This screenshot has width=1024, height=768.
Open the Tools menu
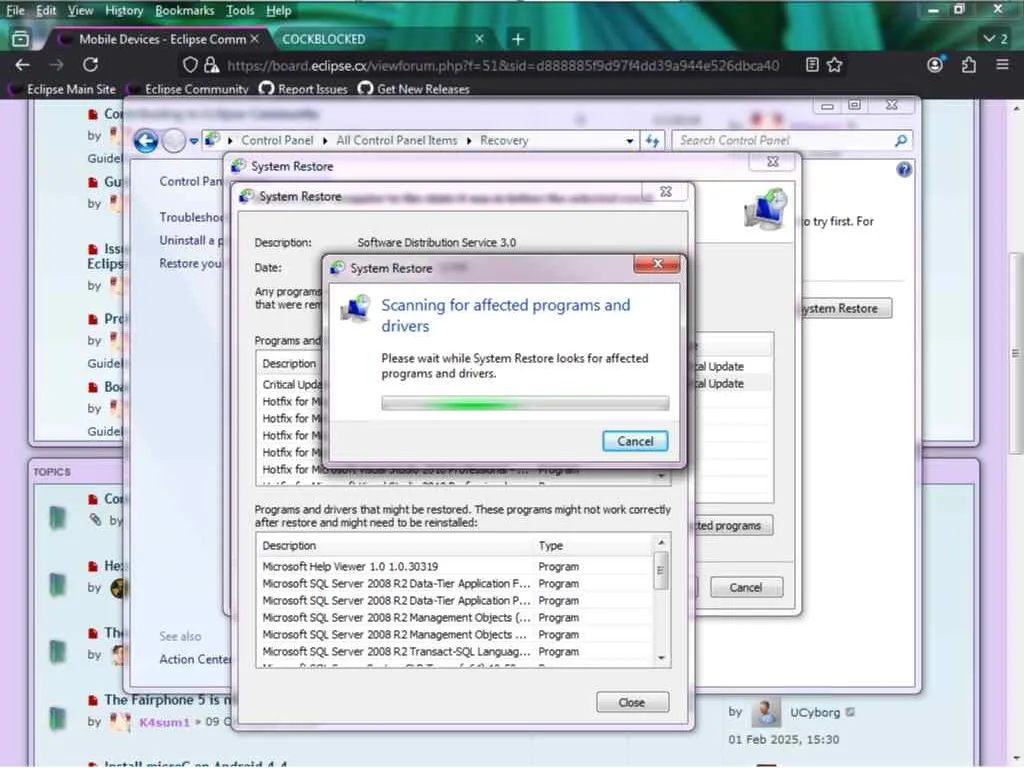point(240,10)
